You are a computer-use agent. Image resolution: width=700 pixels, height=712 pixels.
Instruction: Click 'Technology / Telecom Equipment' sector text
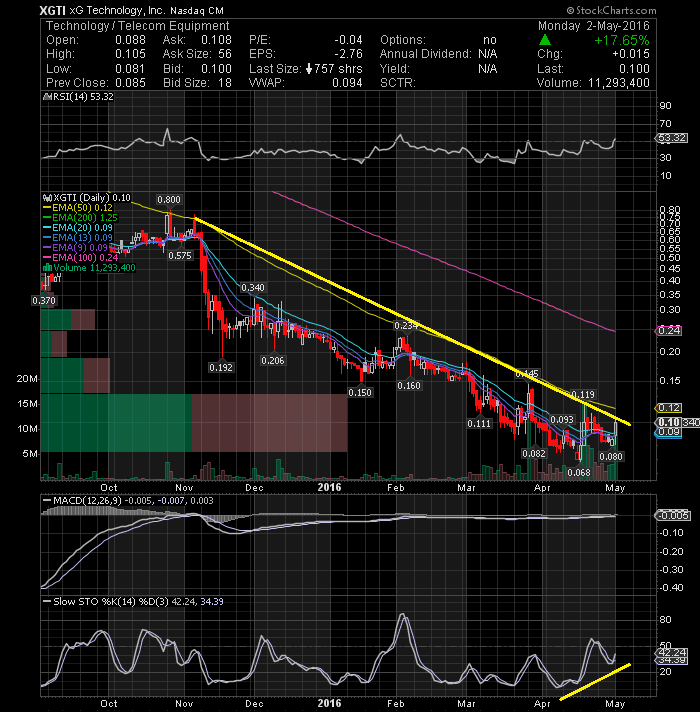[138, 26]
